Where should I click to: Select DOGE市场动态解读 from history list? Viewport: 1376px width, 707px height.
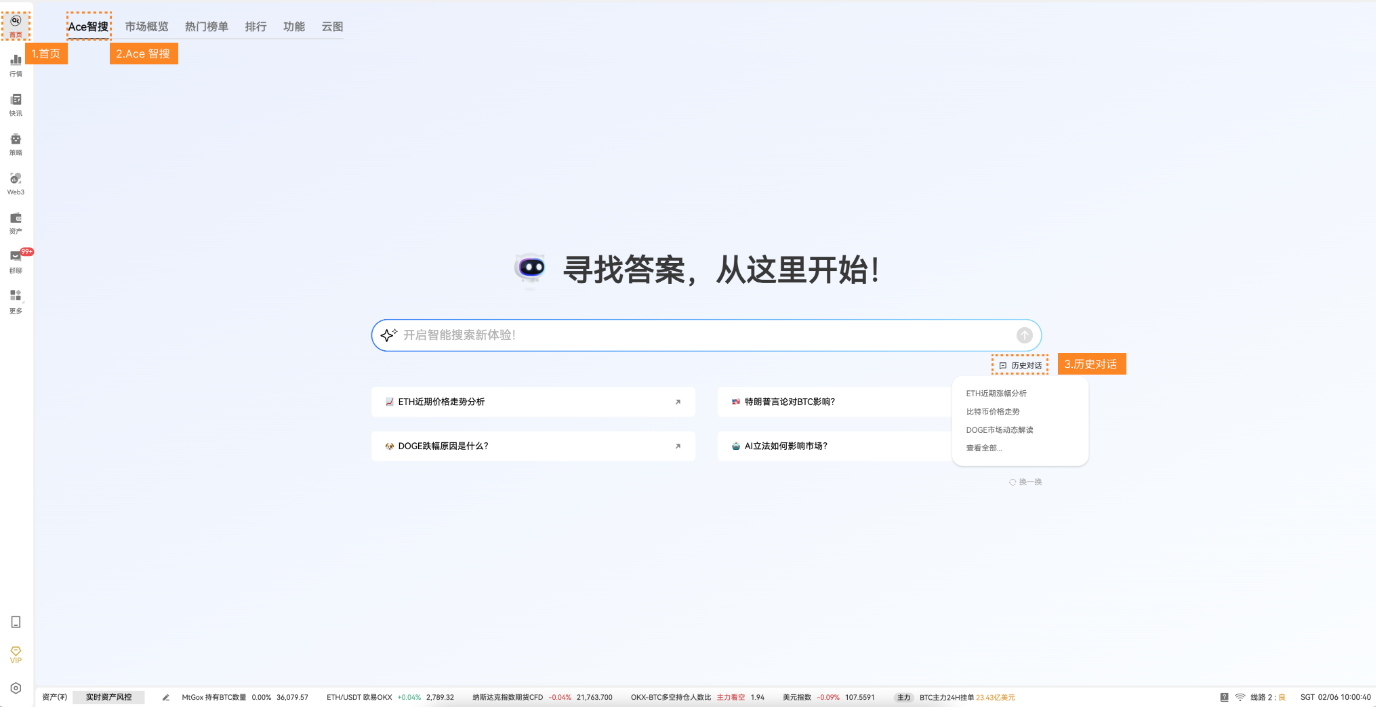(1000, 430)
